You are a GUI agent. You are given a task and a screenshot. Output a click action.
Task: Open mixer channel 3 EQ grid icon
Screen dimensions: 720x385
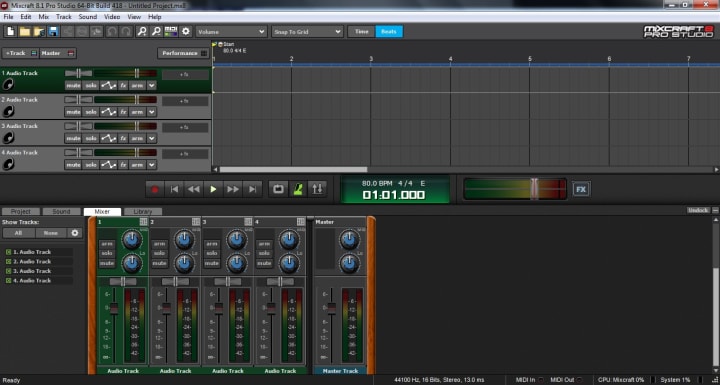tap(248, 222)
